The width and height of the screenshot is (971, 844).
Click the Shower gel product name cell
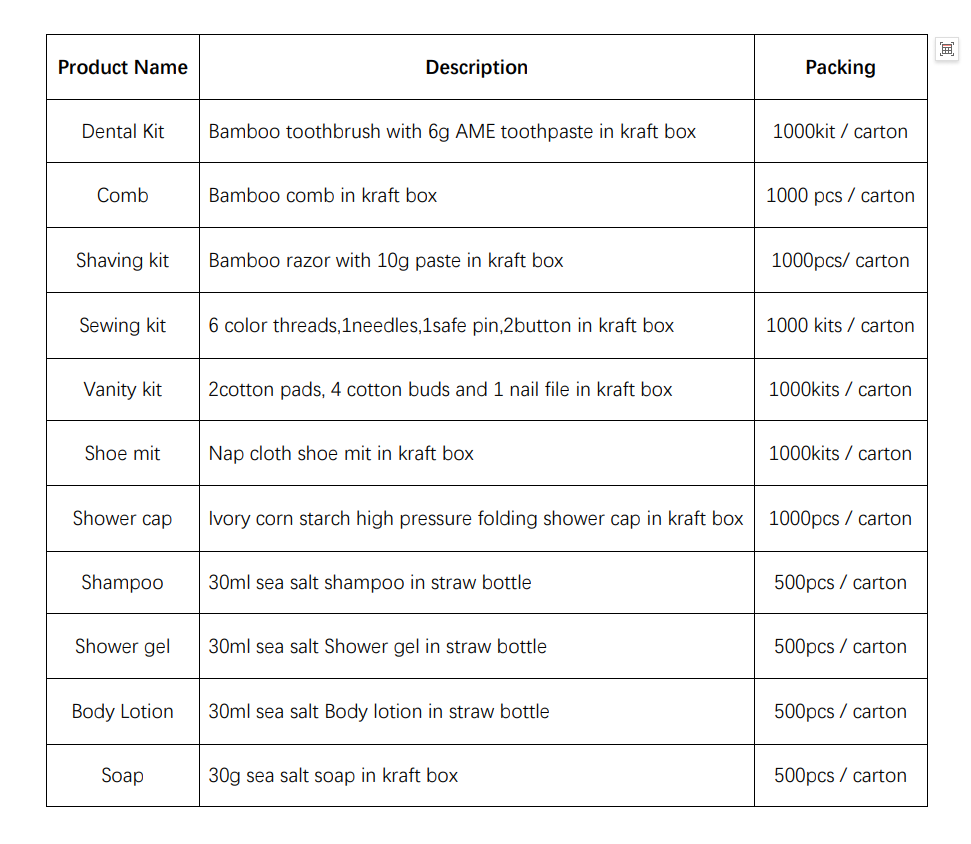point(123,646)
